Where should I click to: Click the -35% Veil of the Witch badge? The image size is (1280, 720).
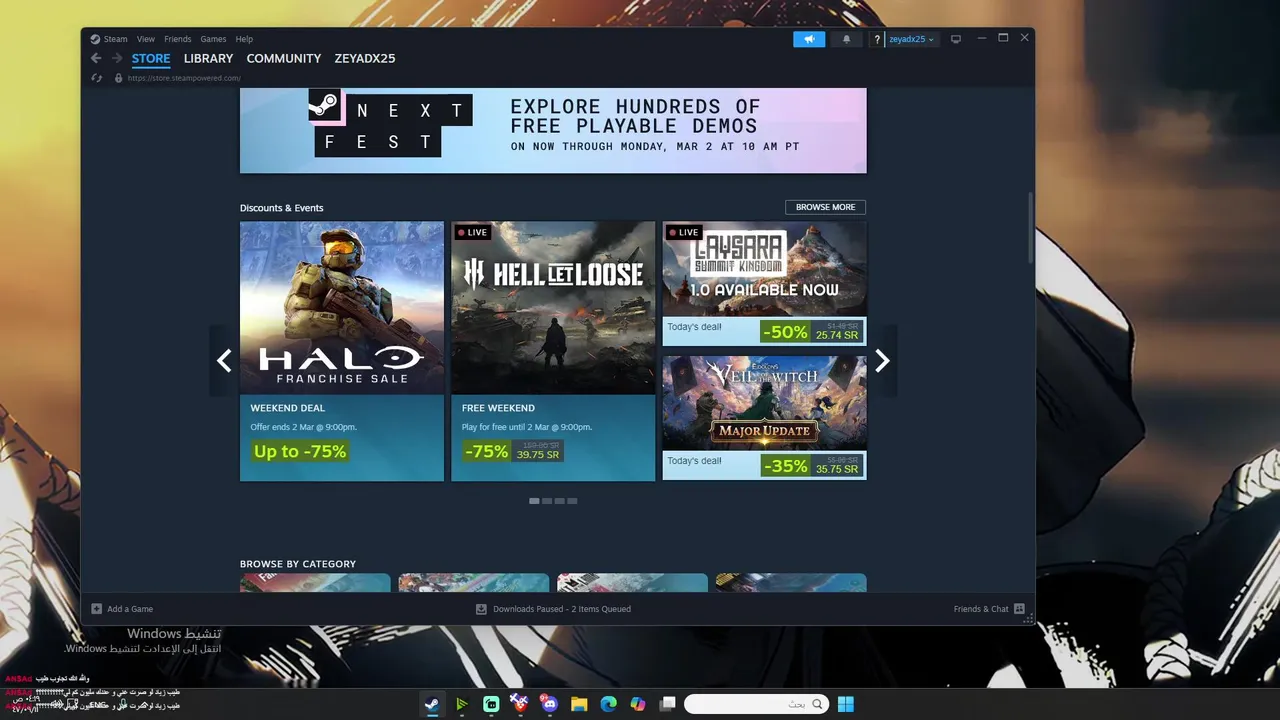pyautogui.click(x=785, y=466)
